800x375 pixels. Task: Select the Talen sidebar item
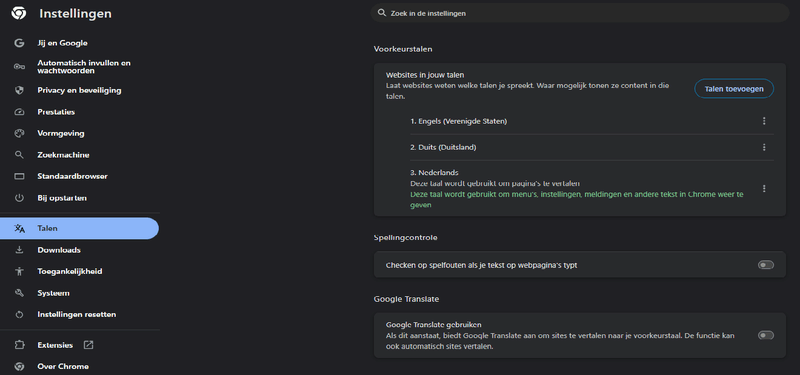click(80, 228)
